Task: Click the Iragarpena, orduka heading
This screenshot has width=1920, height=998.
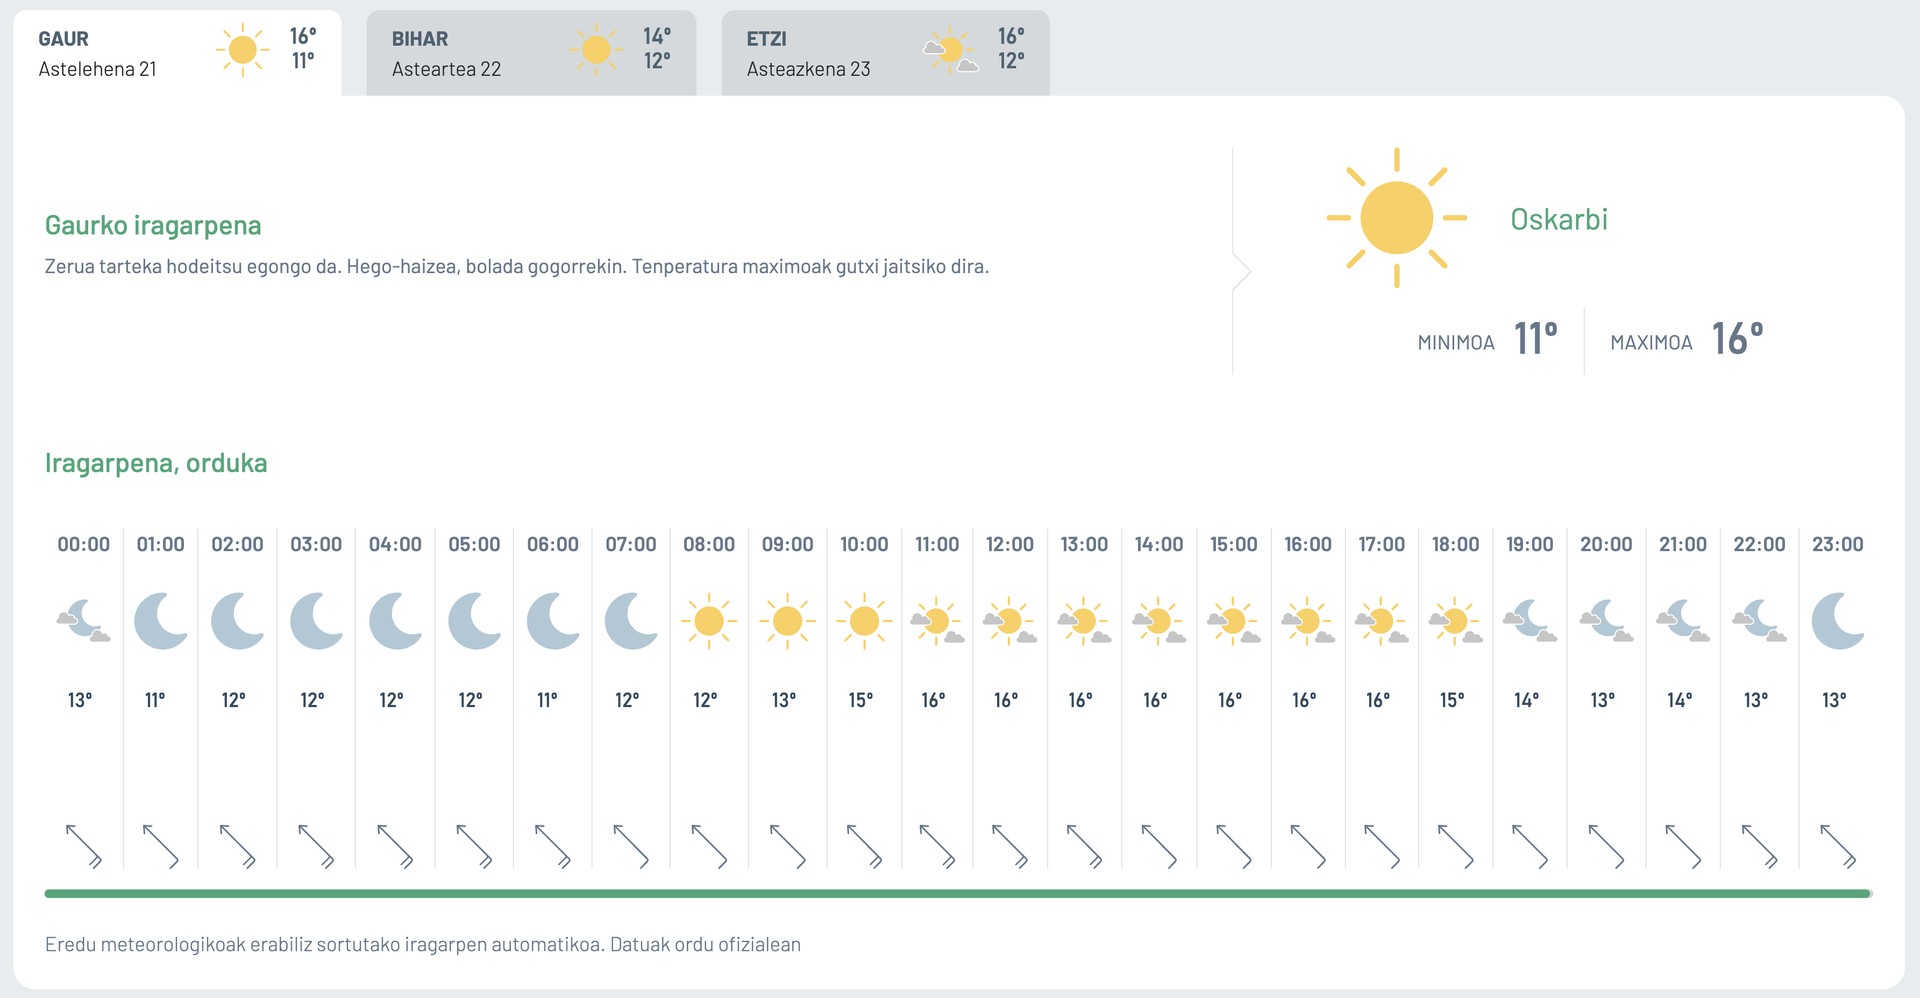Action: (156, 463)
